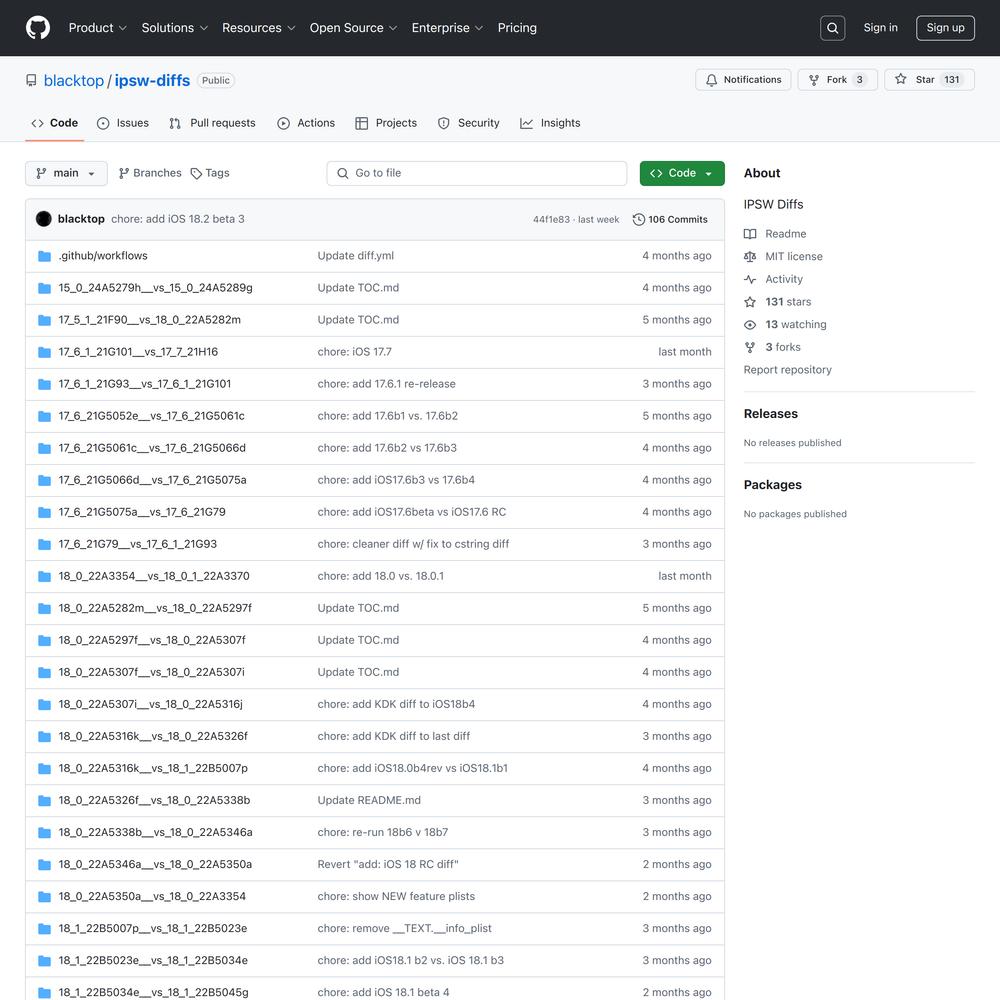This screenshot has height=1000, width=1000.
Task: Open commit 'Revert "add: iOS 18 RC diff"'
Action: 388,864
